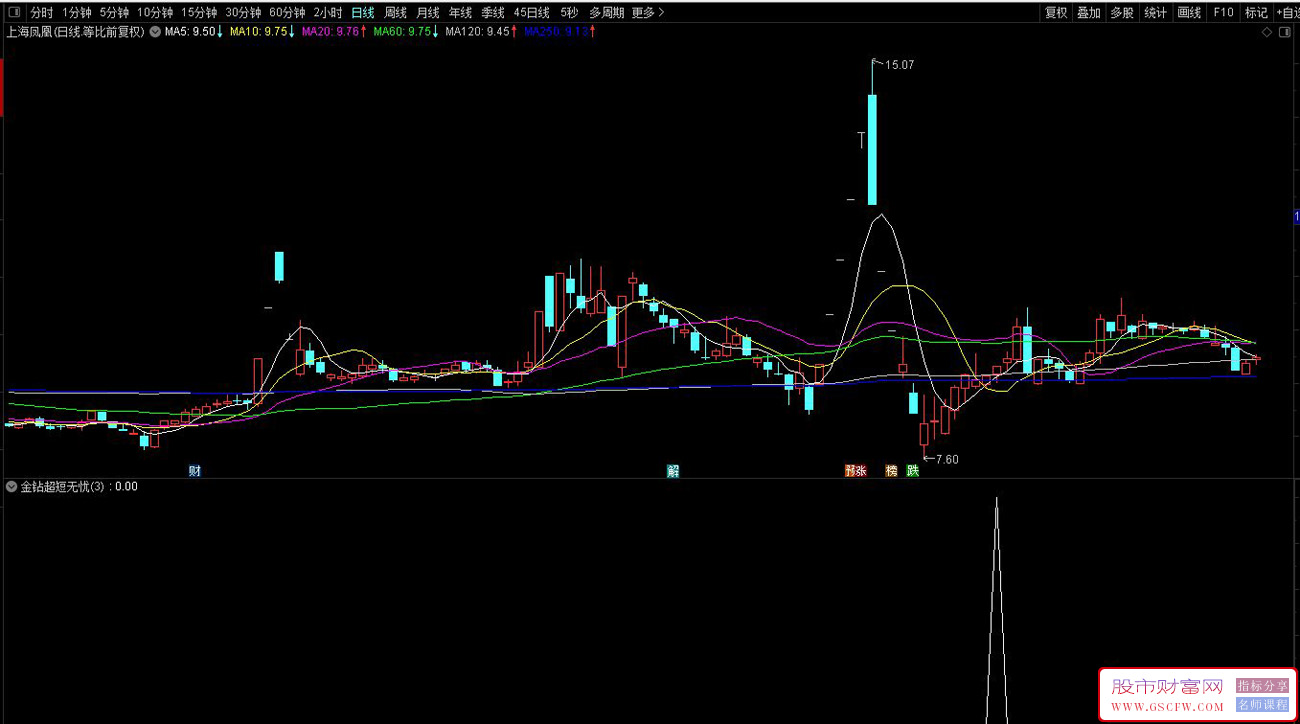Add stock via +自选 button
The width and height of the screenshot is (1300, 724).
click(x=1287, y=13)
